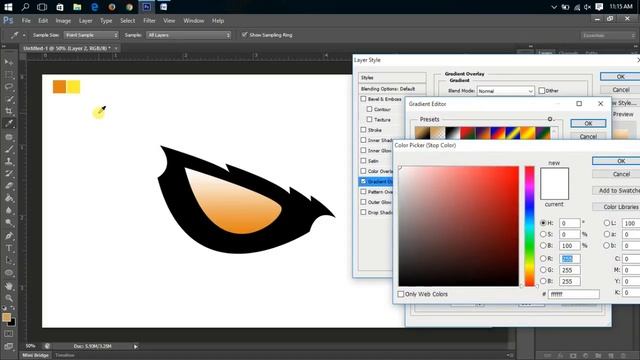Select the Move tool
Image resolution: width=640 pixels, height=360 pixels.
coord(9,62)
